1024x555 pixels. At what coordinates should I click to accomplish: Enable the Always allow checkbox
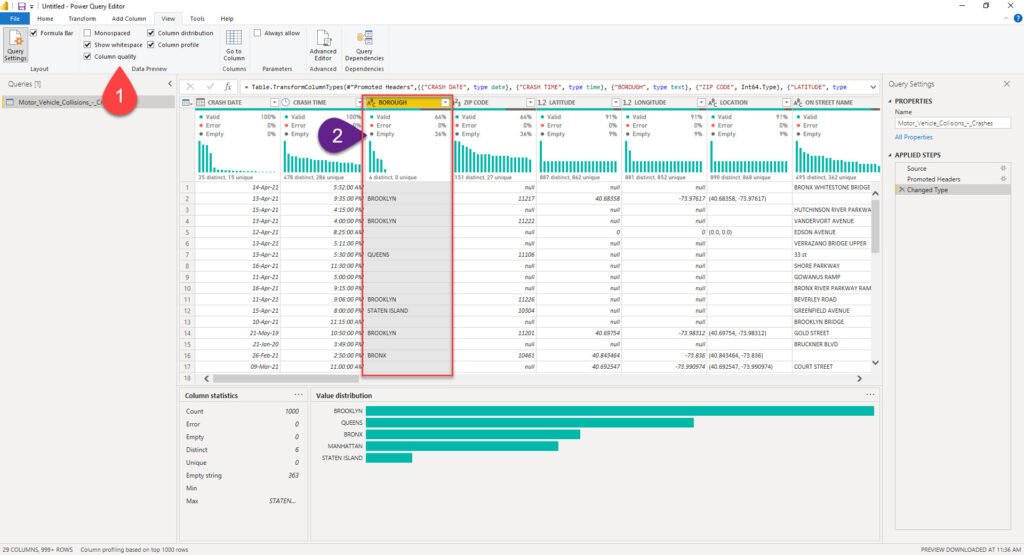[x=257, y=33]
